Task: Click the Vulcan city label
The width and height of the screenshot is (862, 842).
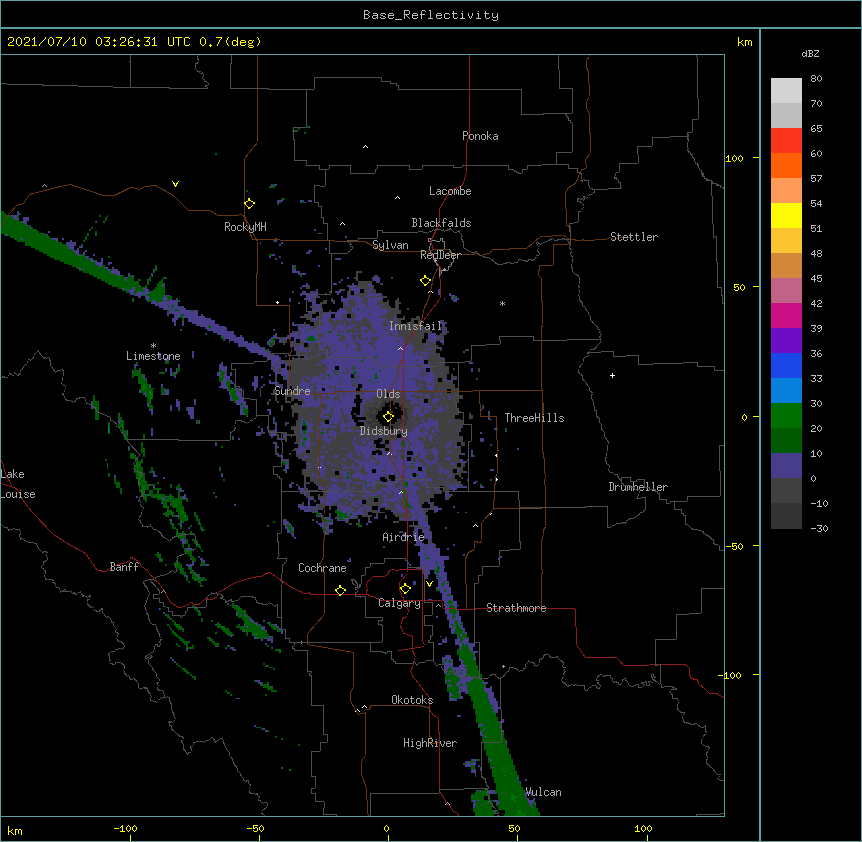Action: click(543, 792)
